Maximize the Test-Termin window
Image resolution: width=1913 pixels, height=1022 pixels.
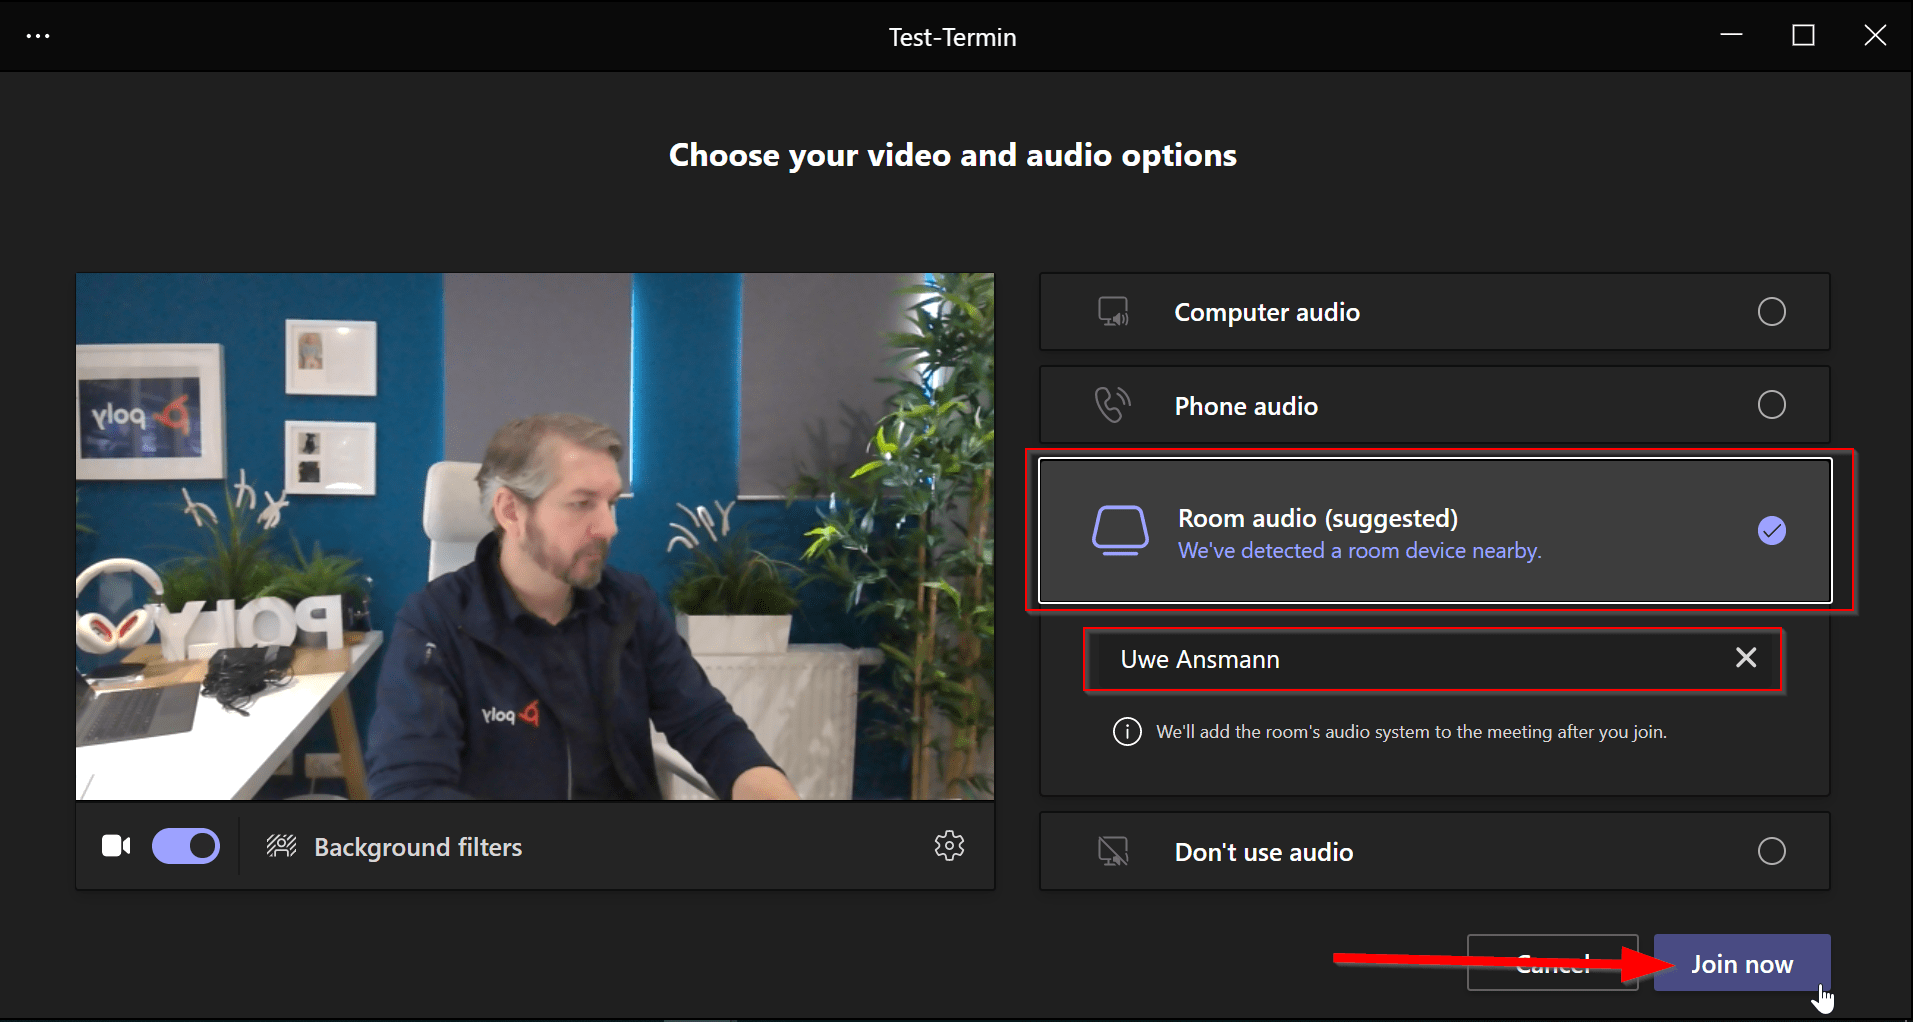1803,36
